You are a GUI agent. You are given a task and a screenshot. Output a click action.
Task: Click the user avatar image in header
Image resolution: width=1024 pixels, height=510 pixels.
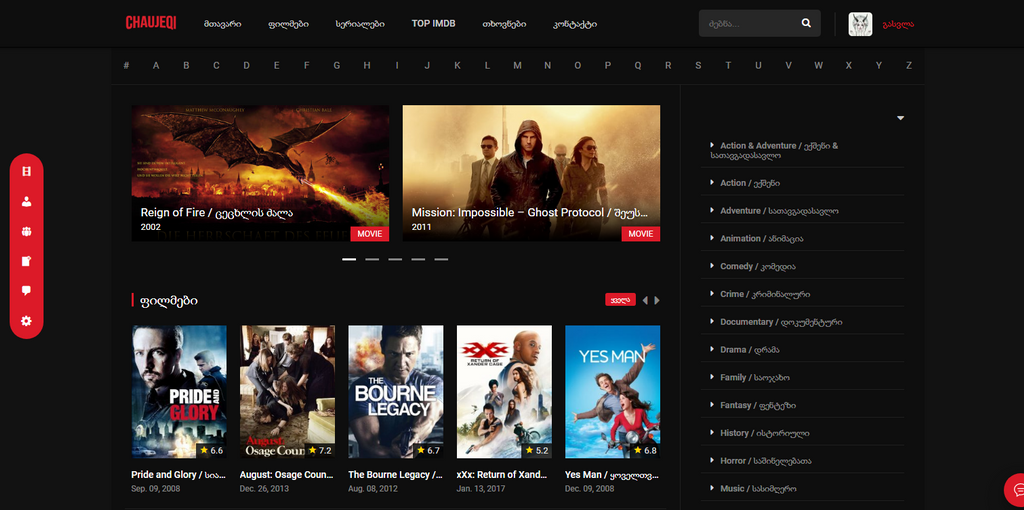860,24
